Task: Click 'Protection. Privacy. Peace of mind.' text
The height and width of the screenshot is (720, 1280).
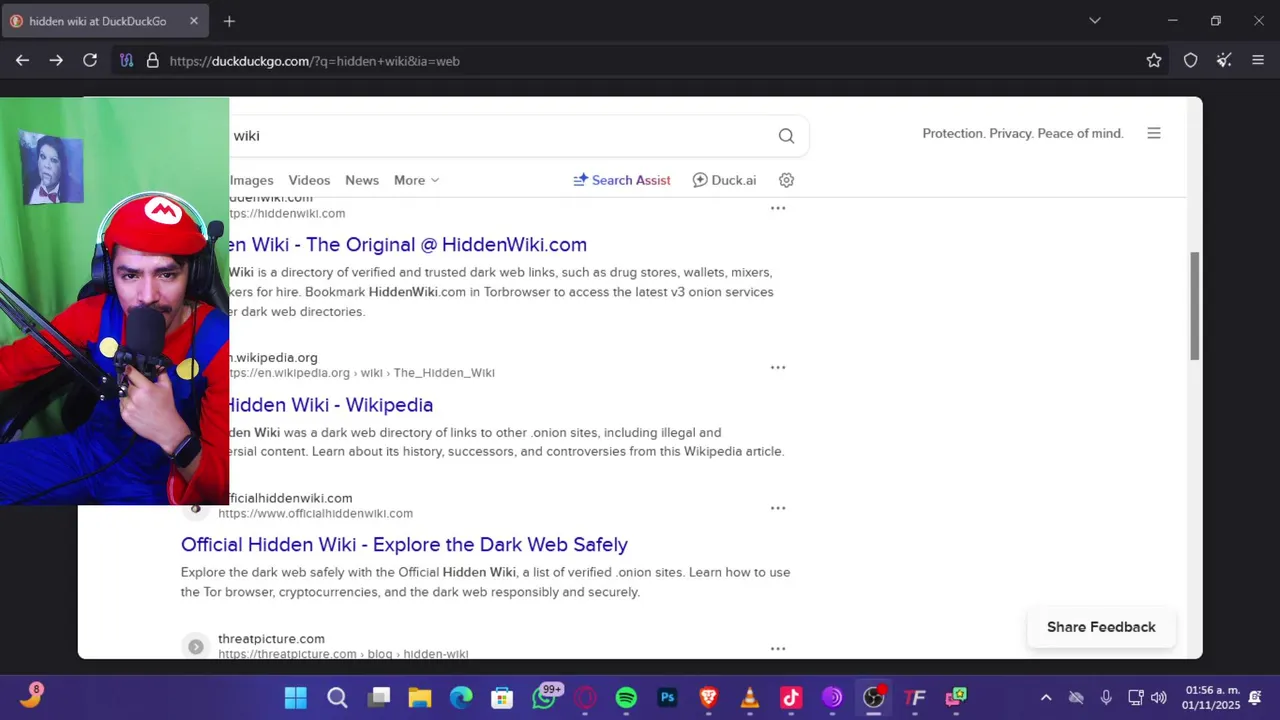Action: (x=1023, y=133)
